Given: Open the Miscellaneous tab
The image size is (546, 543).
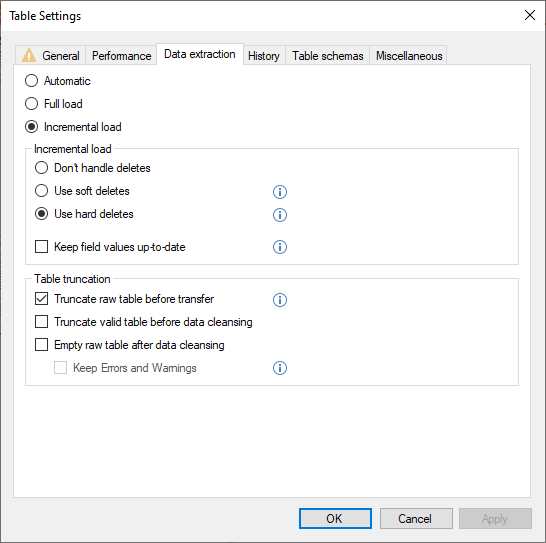Looking at the screenshot, I should [x=409, y=56].
